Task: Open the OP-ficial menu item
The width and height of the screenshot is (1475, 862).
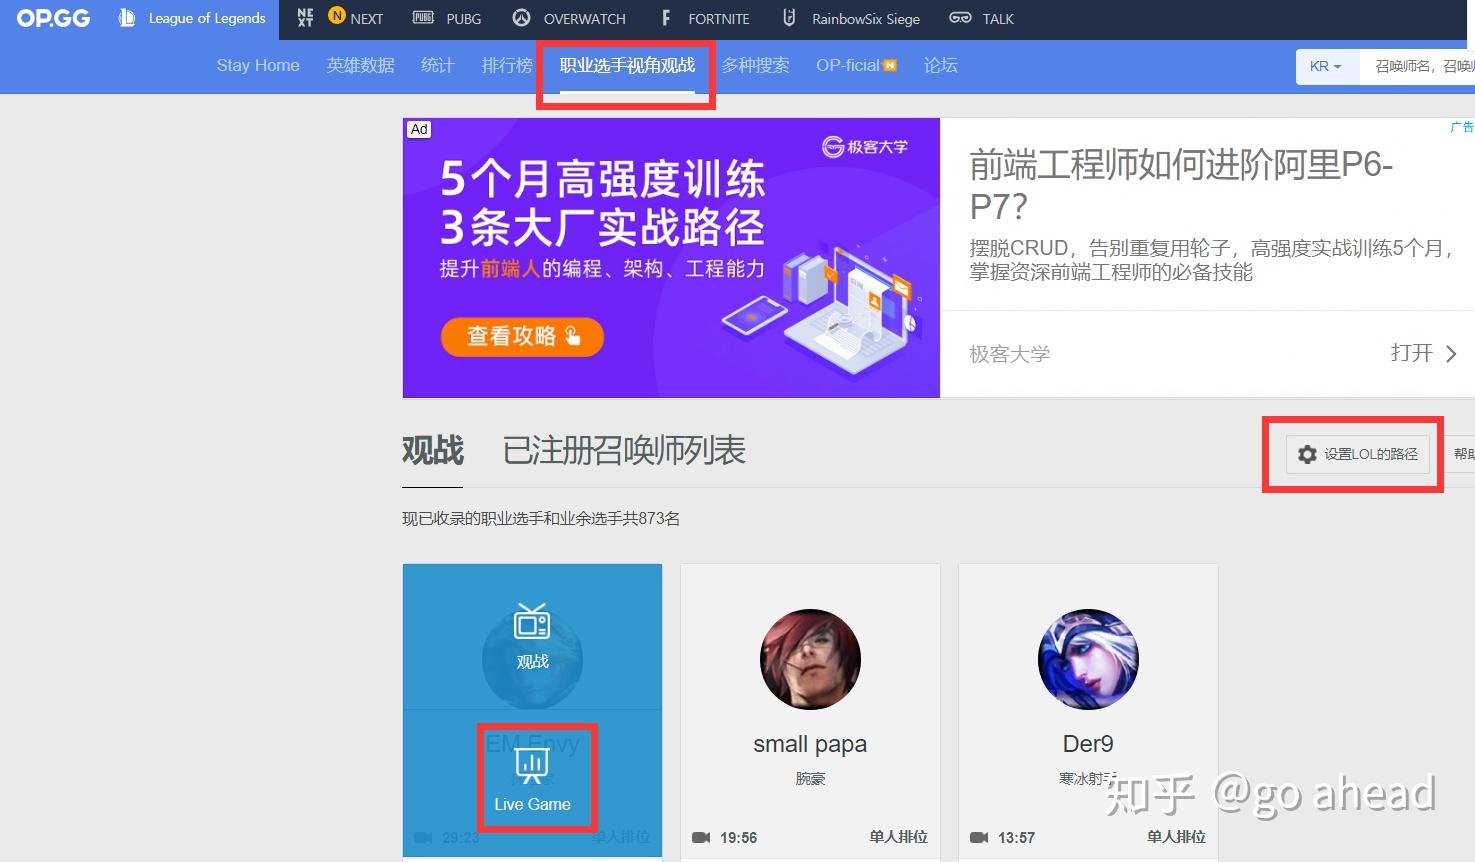Action: coord(856,65)
